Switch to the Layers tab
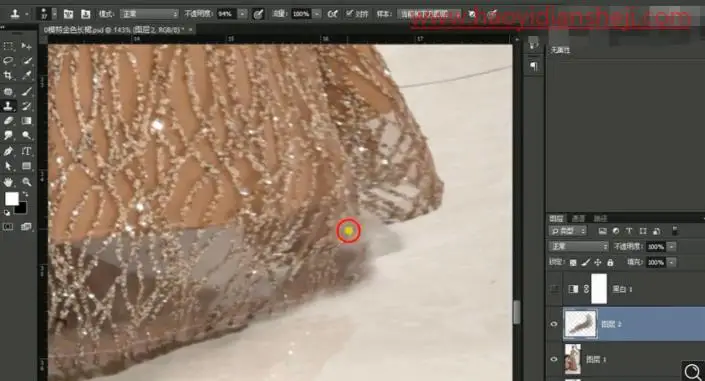The image size is (705, 381). point(556,219)
